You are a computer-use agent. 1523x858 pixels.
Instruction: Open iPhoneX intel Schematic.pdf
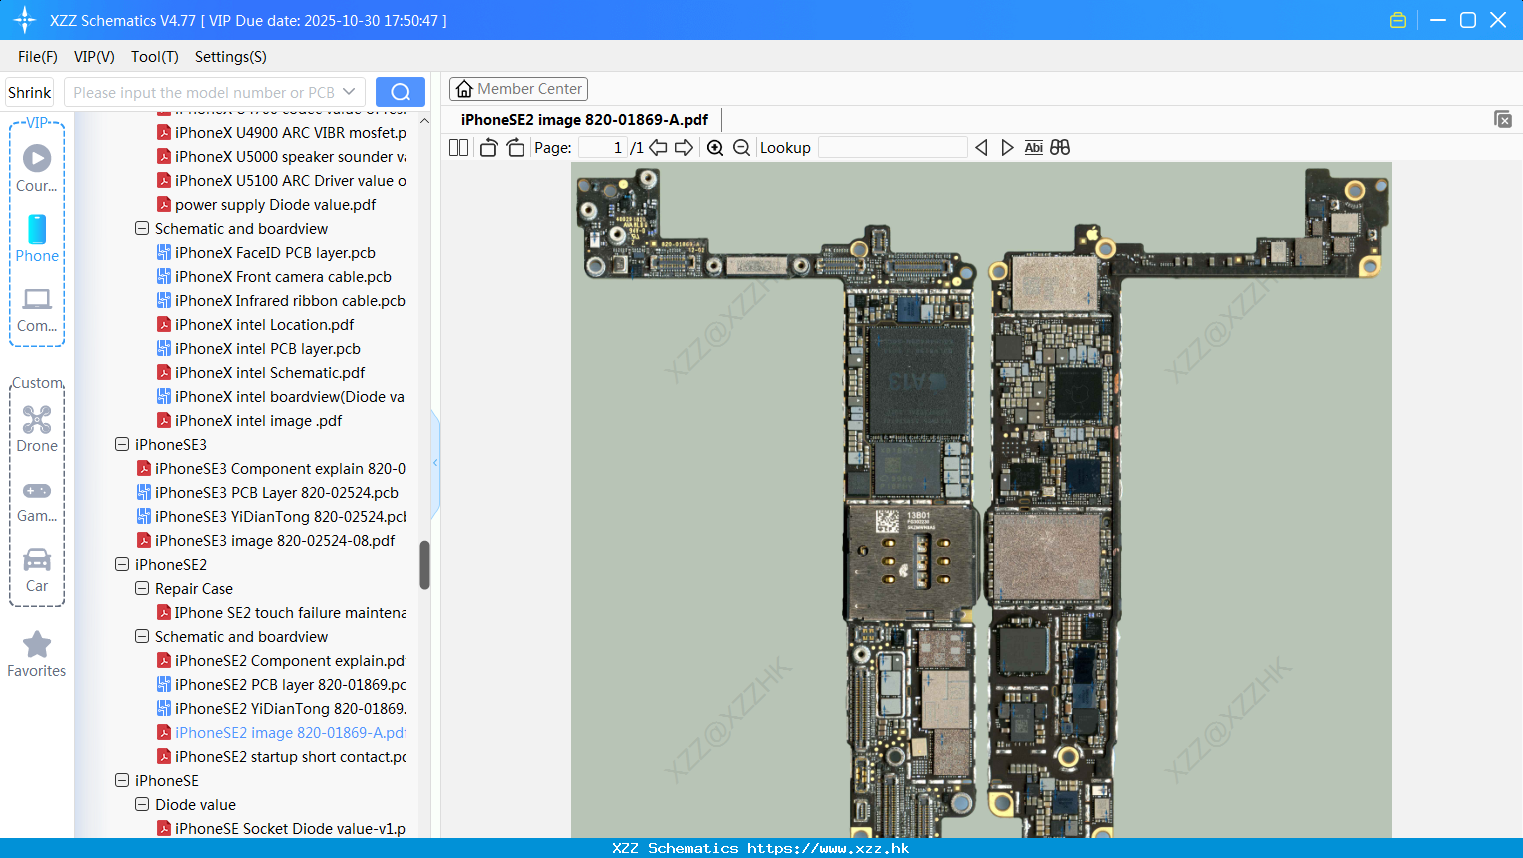pos(270,373)
